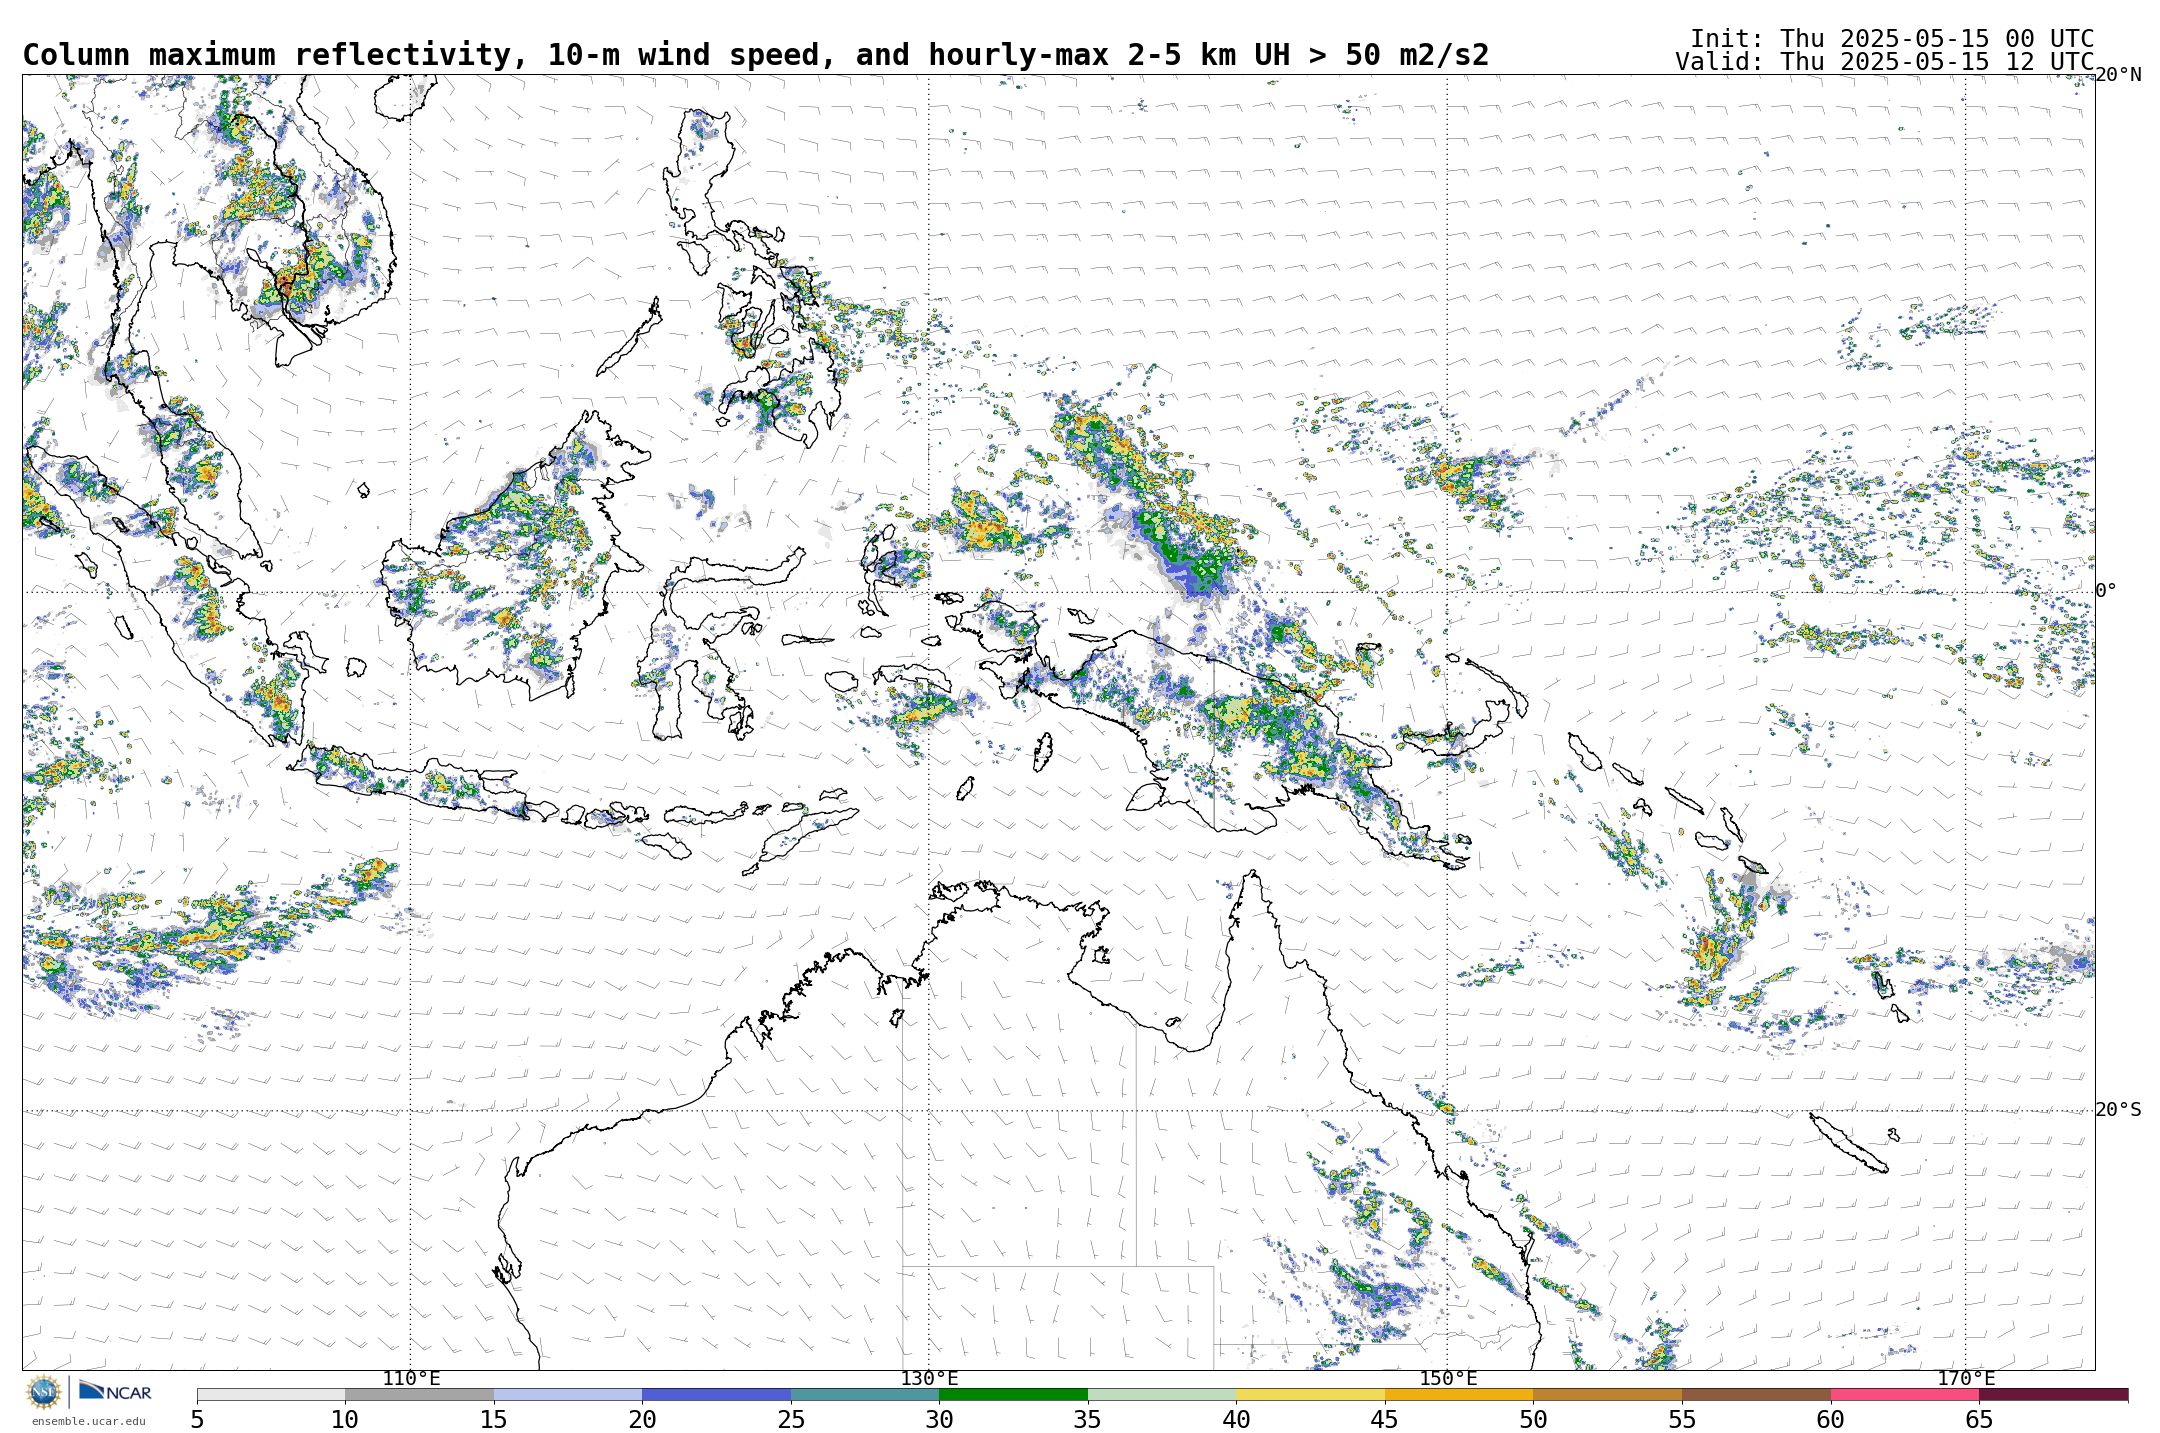Click the '130°E' longitude label
Screen dimensions: 2160x1433
click(x=929, y=1379)
